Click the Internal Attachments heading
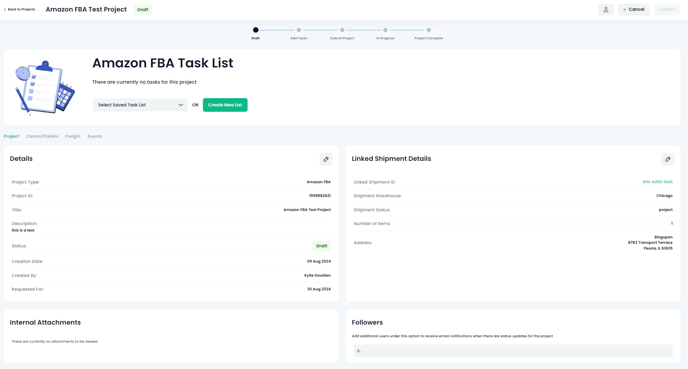This screenshot has height=369, width=688. pyautogui.click(x=45, y=322)
